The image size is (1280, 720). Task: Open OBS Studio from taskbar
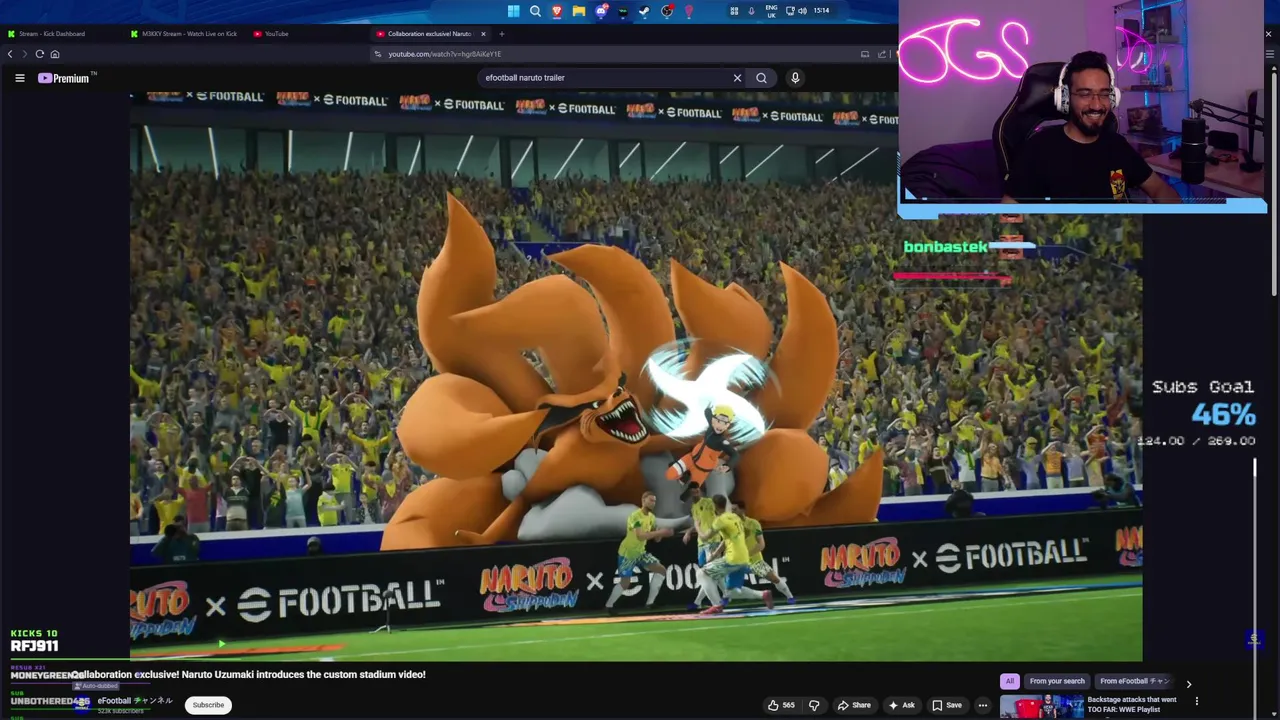click(667, 11)
